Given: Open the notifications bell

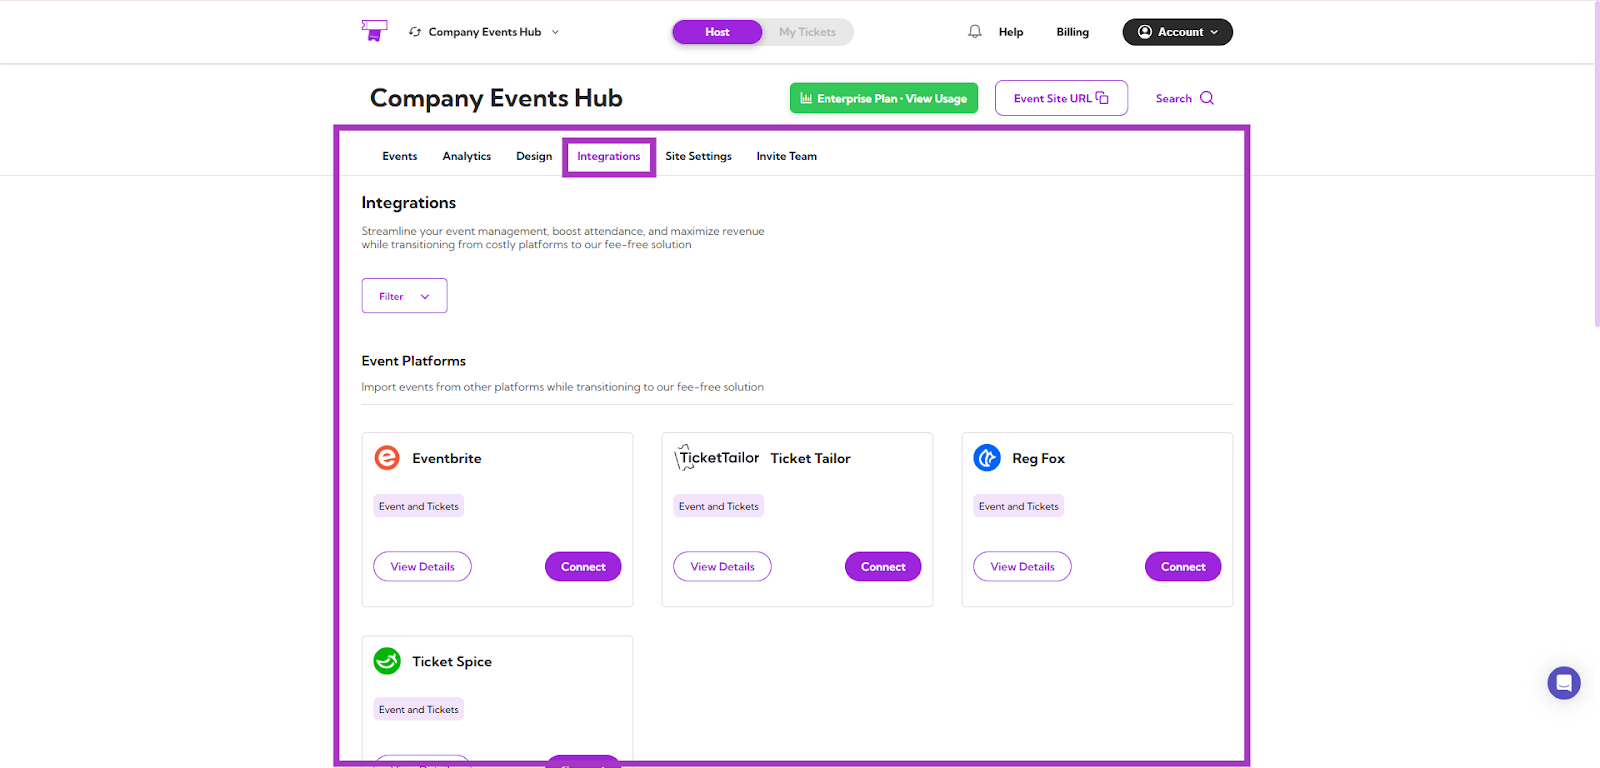Looking at the screenshot, I should [975, 32].
